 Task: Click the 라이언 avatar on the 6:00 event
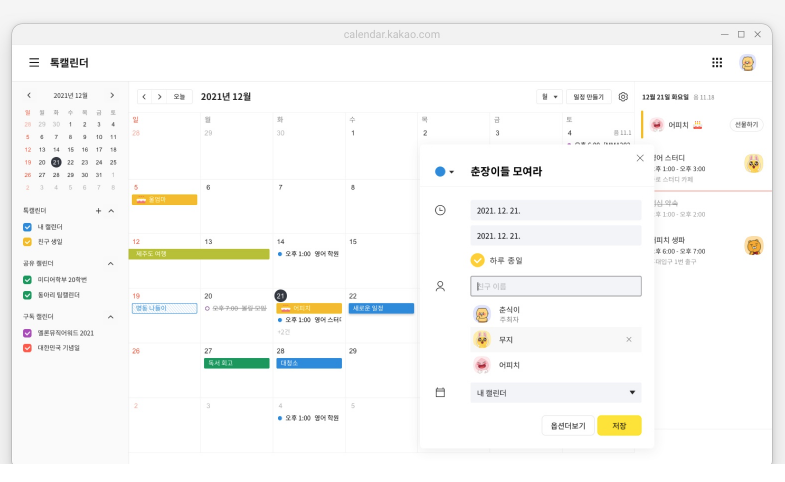(753, 246)
